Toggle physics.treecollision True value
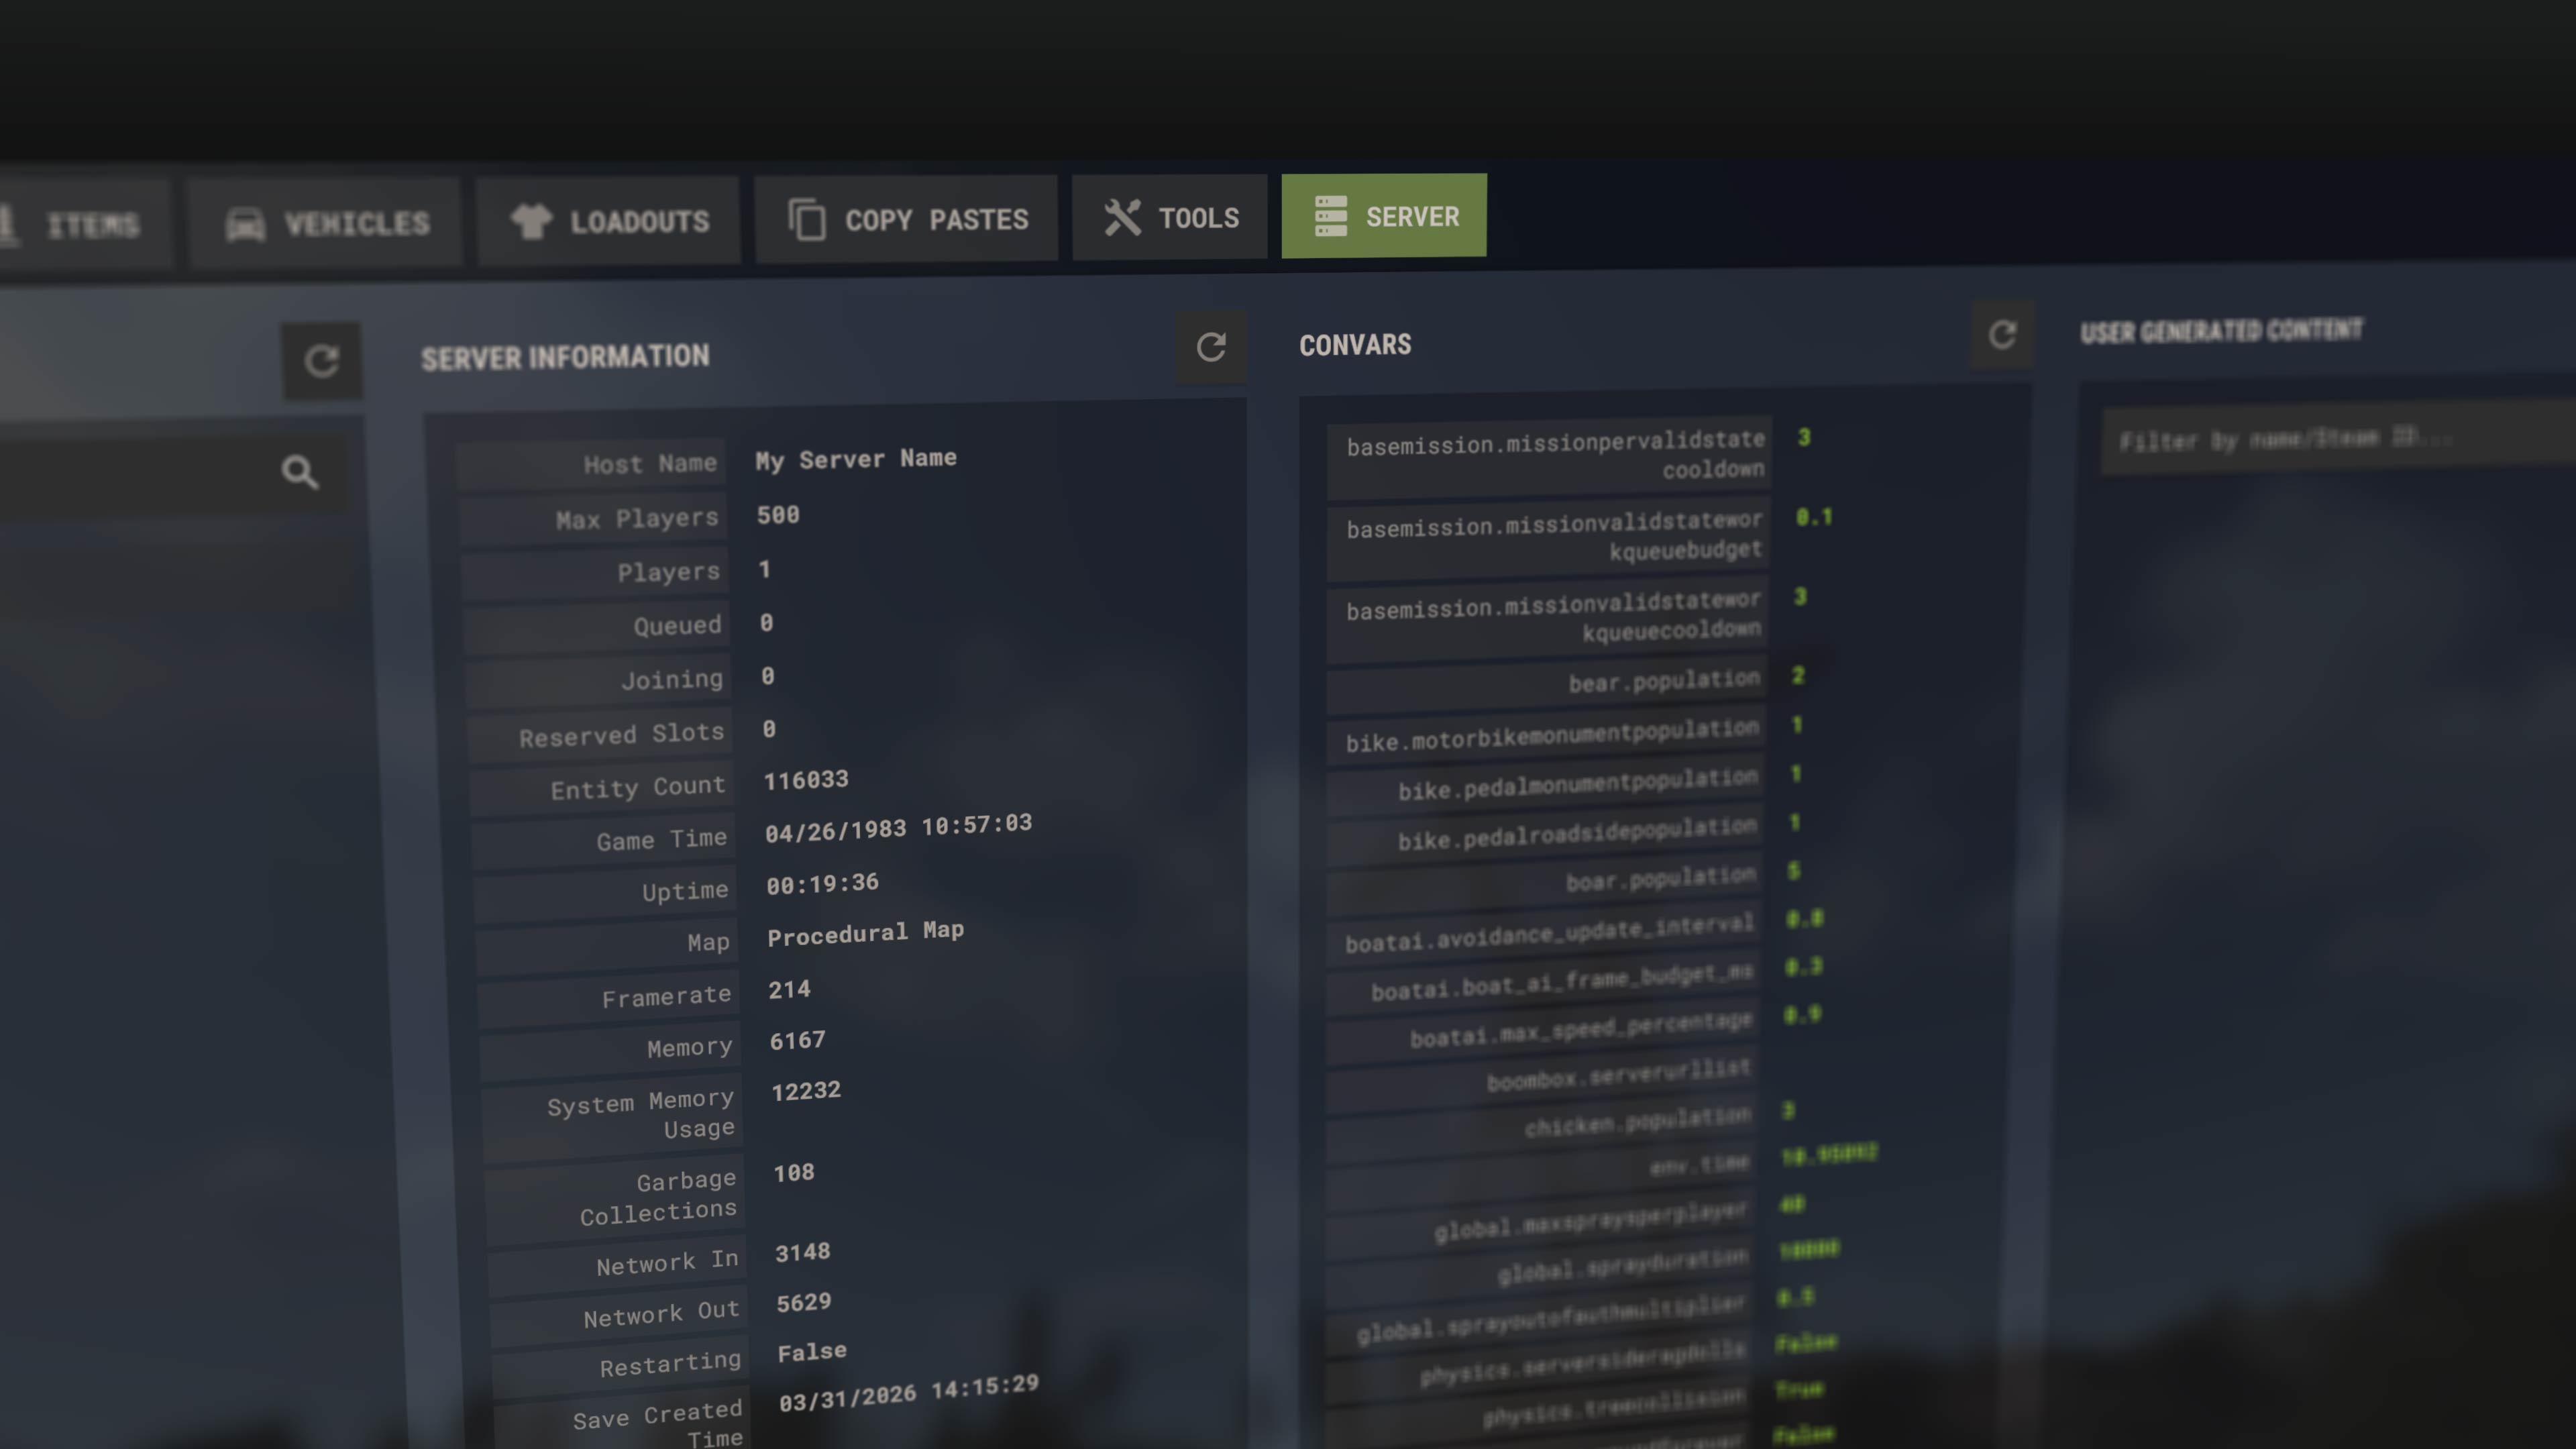The height and width of the screenshot is (1449, 2576). [x=1799, y=1390]
